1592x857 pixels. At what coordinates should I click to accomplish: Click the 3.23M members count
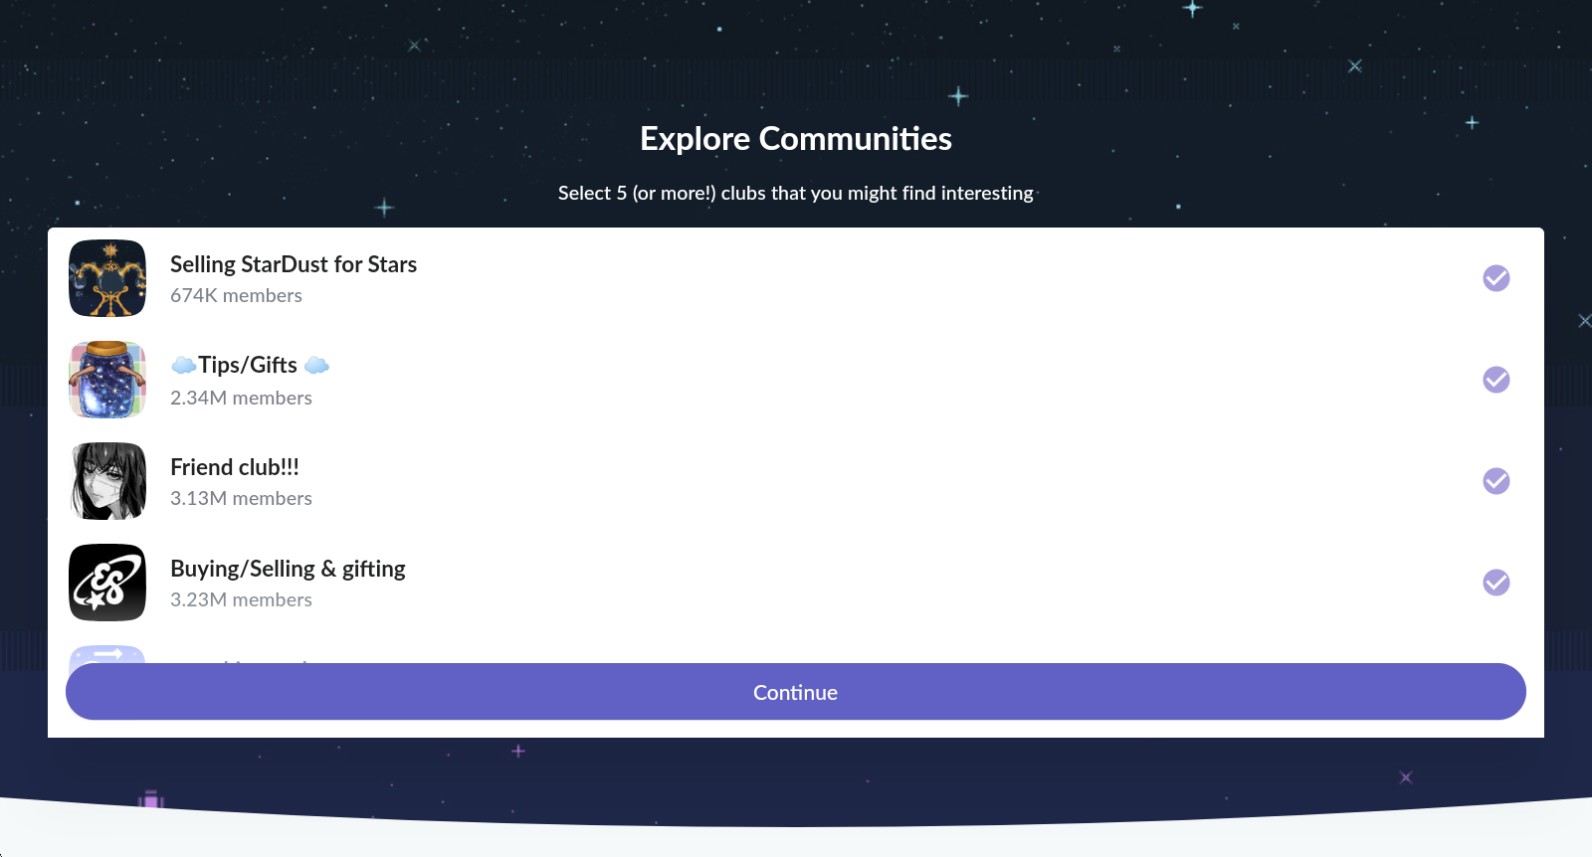point(241,599)
